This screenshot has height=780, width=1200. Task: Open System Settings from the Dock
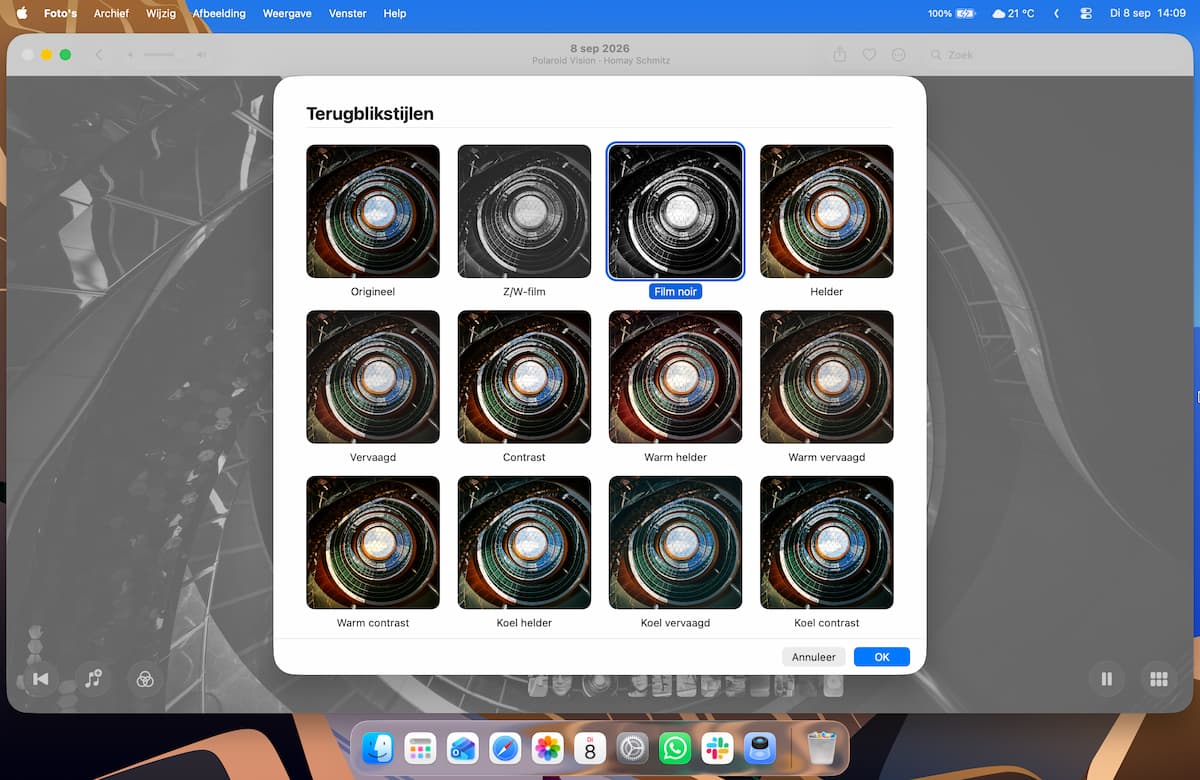(x=632, y=748)
